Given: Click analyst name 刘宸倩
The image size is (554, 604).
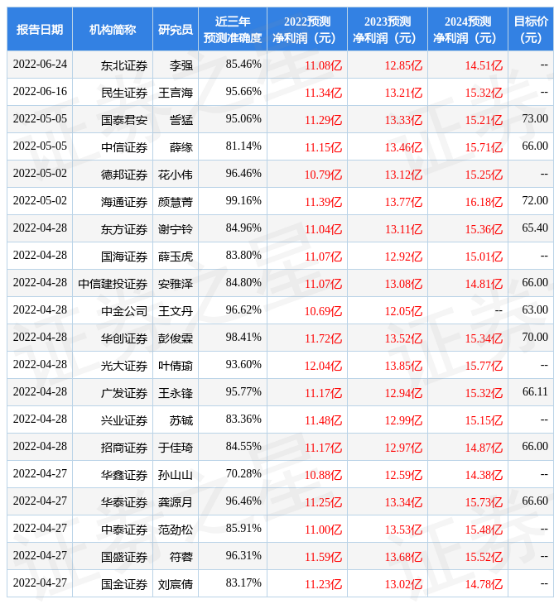Looking at the screenshot, I should [x=175, y=584].
